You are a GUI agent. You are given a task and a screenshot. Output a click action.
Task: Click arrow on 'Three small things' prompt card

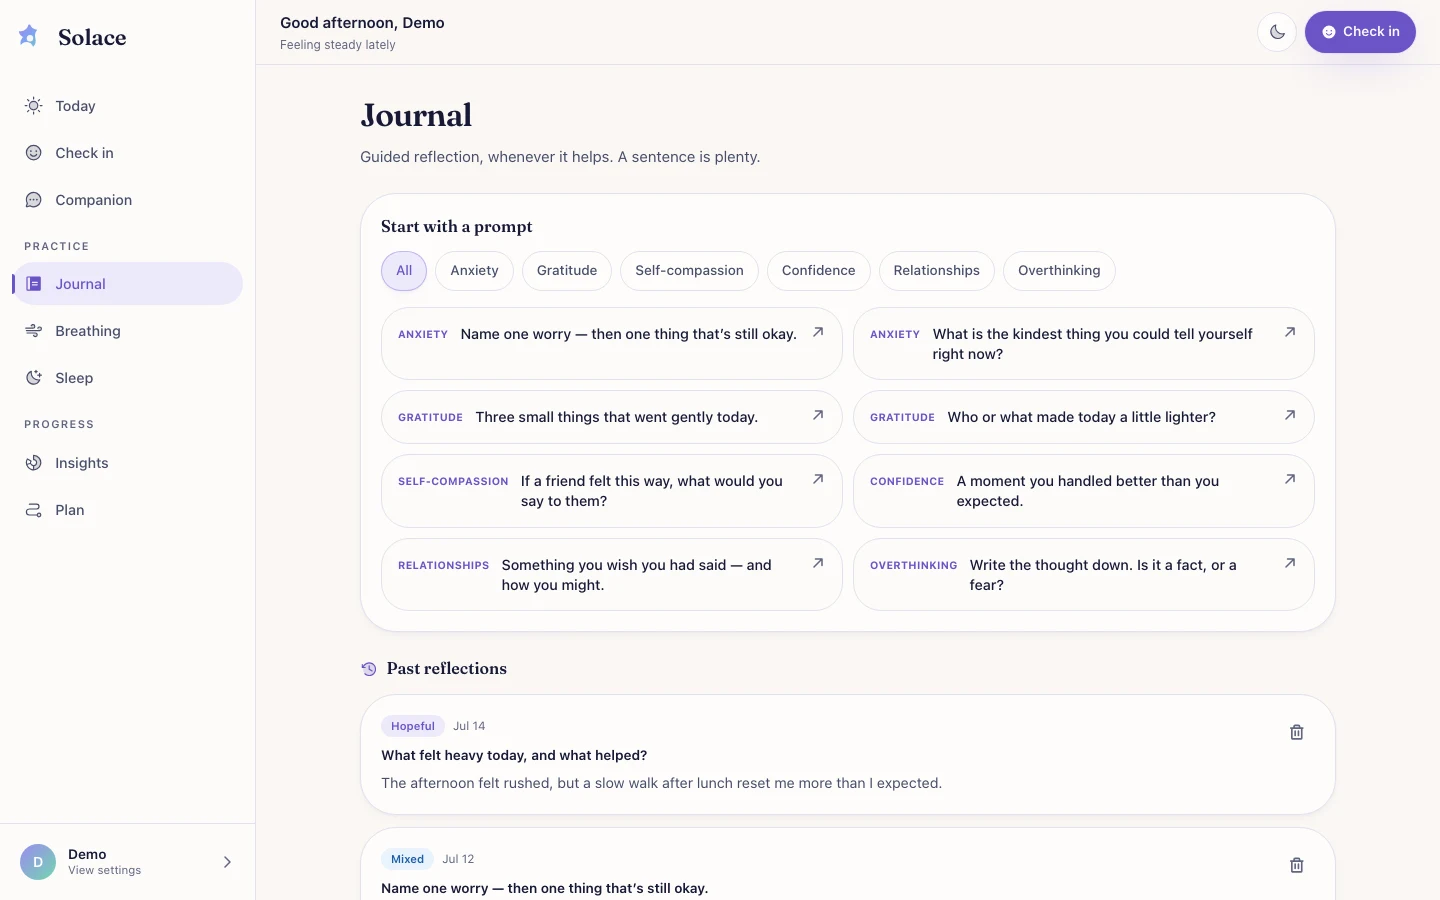818,415
